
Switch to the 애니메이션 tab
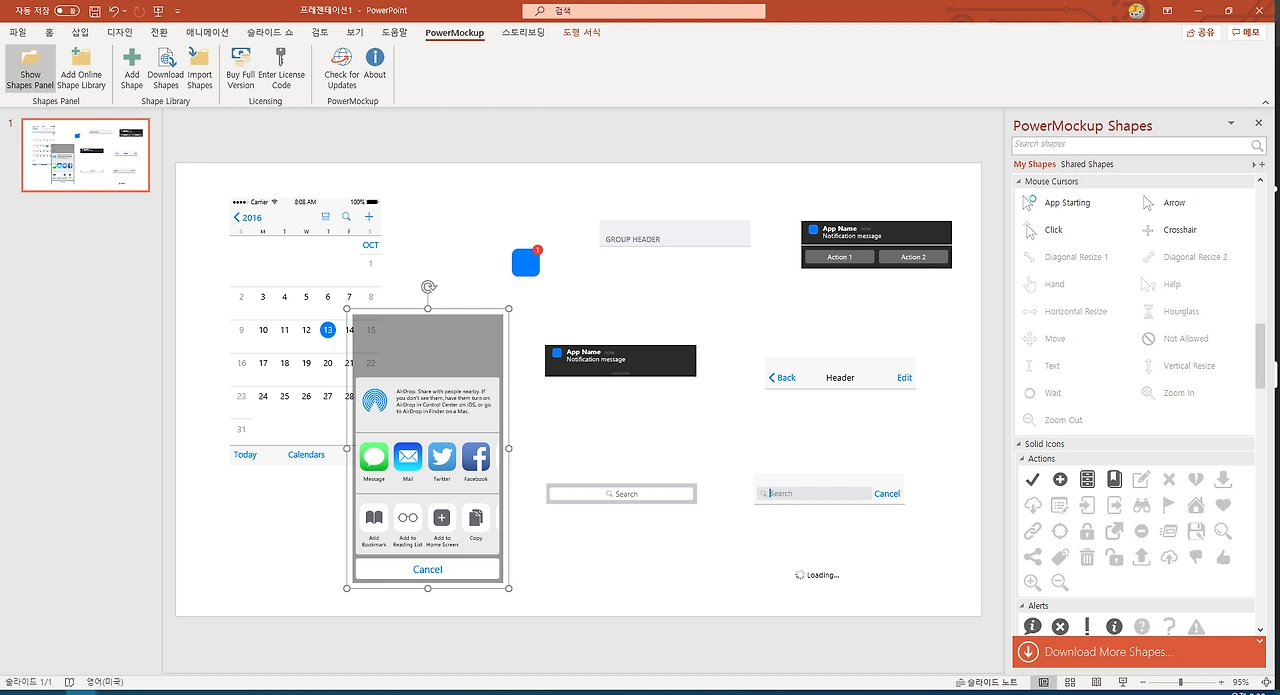(207, 33)
